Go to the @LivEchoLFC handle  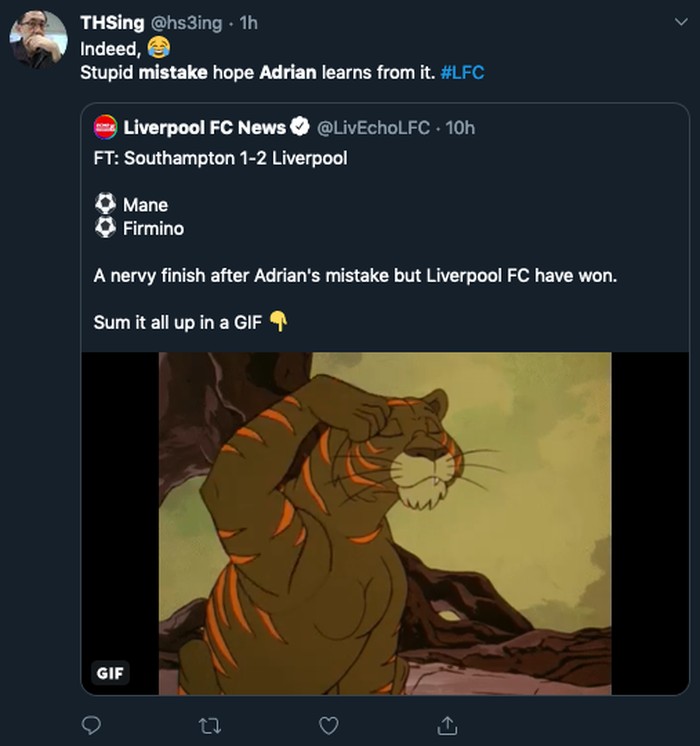pyautogui.click(x=373, y=127)
